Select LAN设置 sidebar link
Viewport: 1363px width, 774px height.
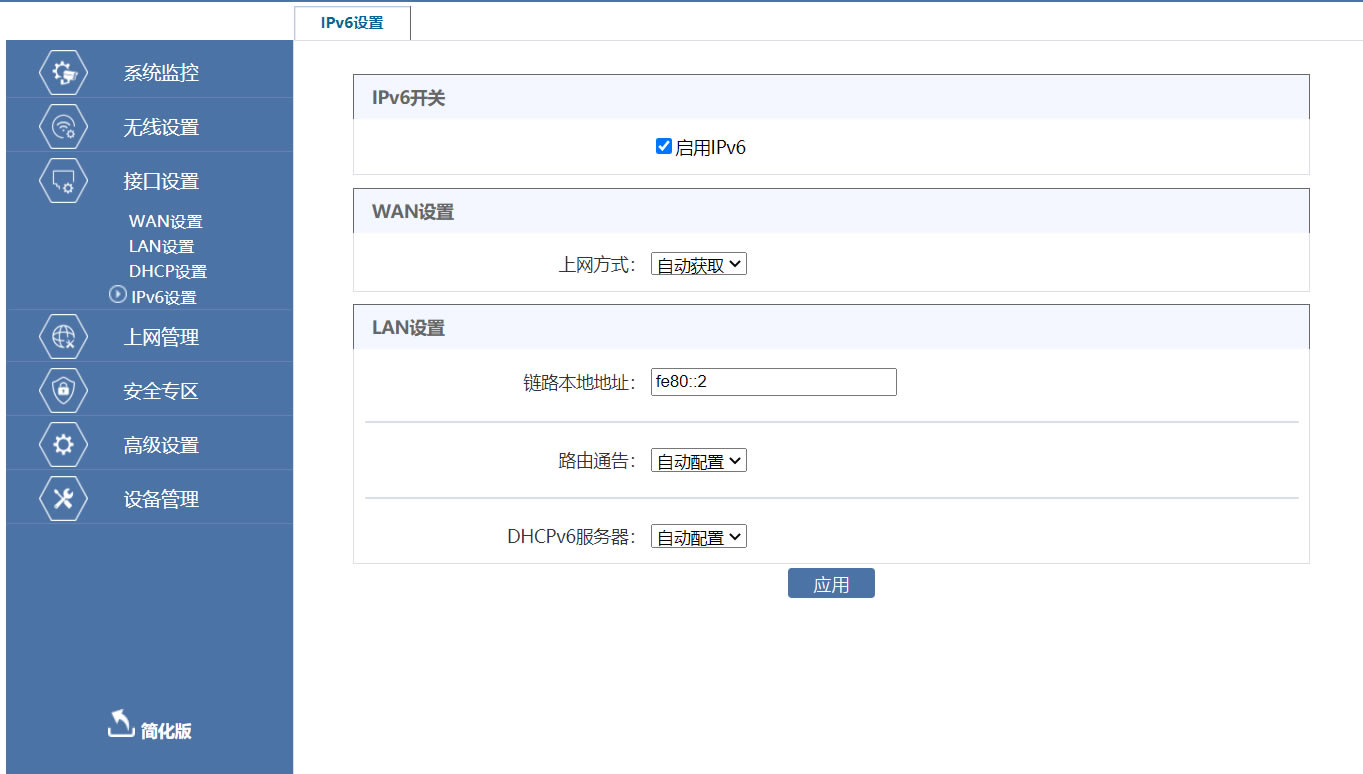coord(163,246)
